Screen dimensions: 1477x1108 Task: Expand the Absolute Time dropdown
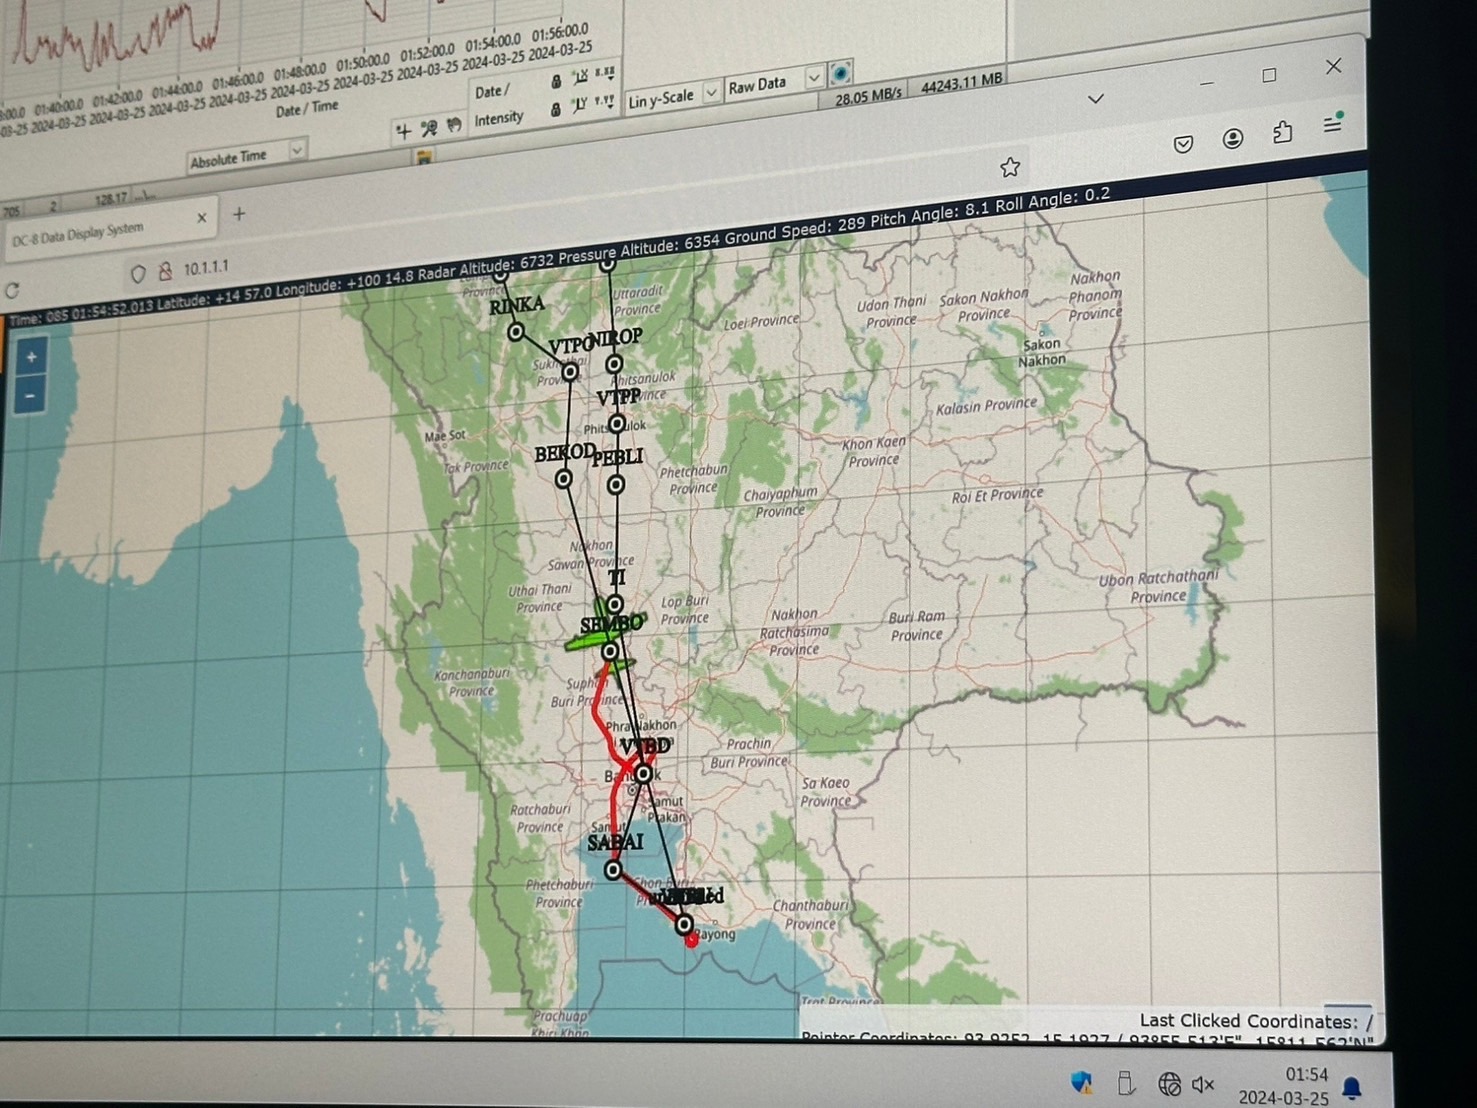click(x=297, y=150)
